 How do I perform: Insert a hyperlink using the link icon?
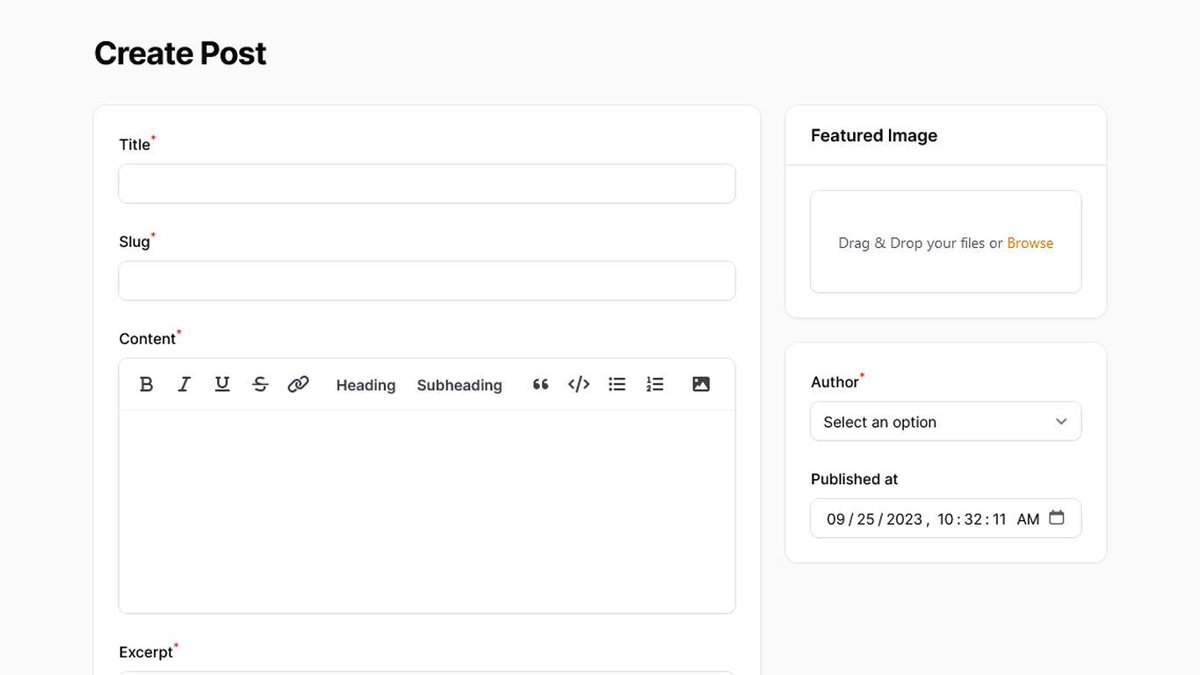coord(298,384)
